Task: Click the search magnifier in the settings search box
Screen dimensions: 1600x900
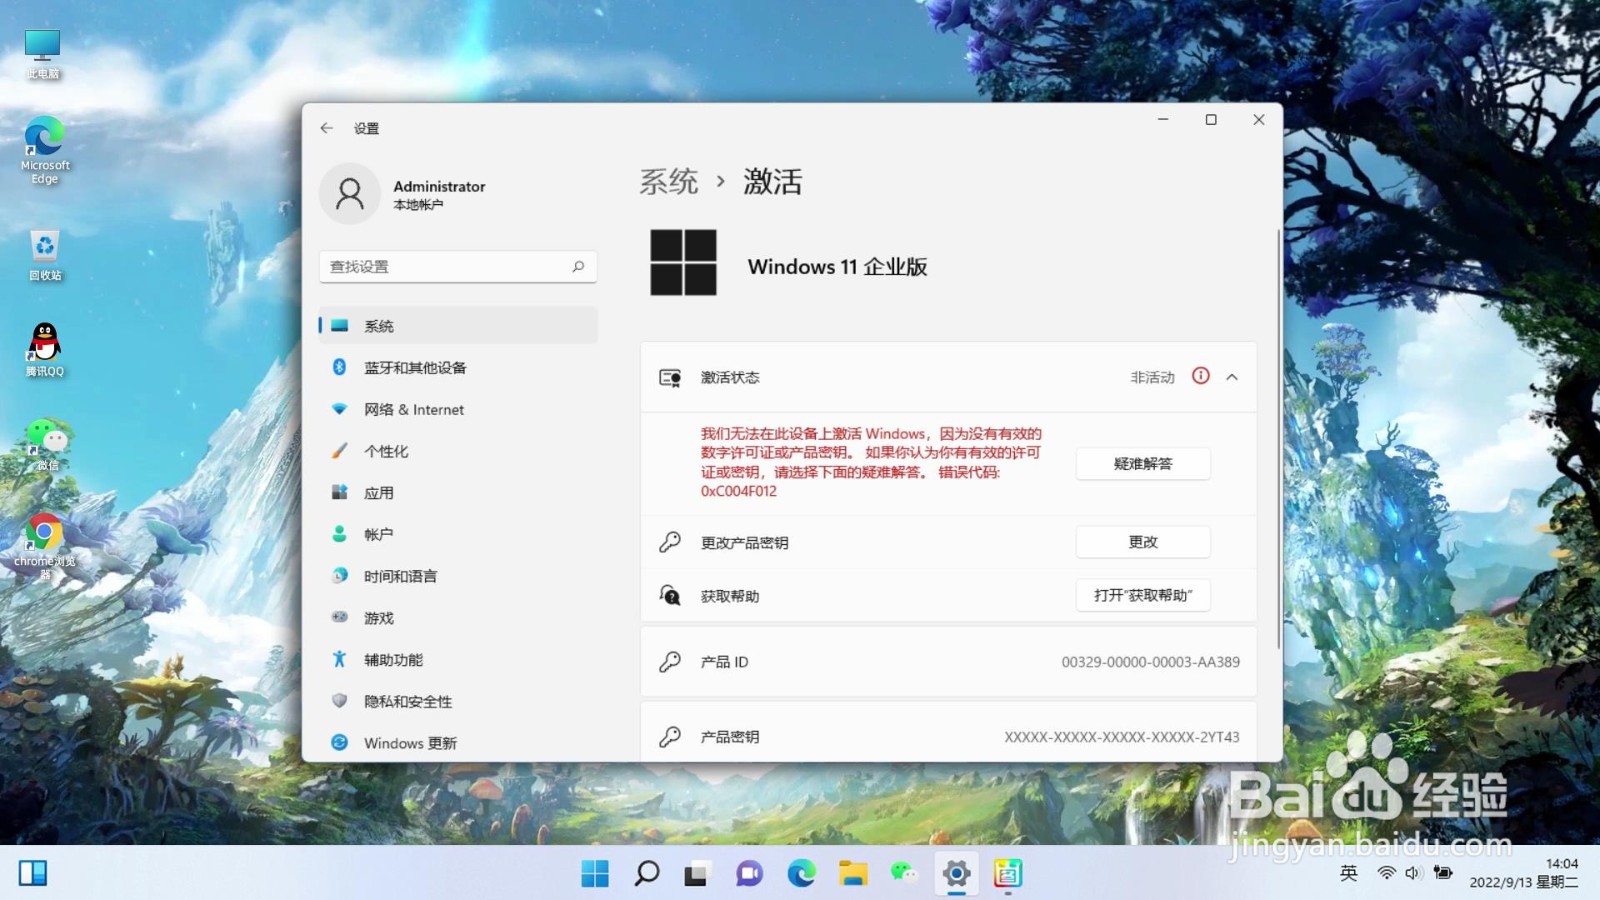Action: click(578, 266)
